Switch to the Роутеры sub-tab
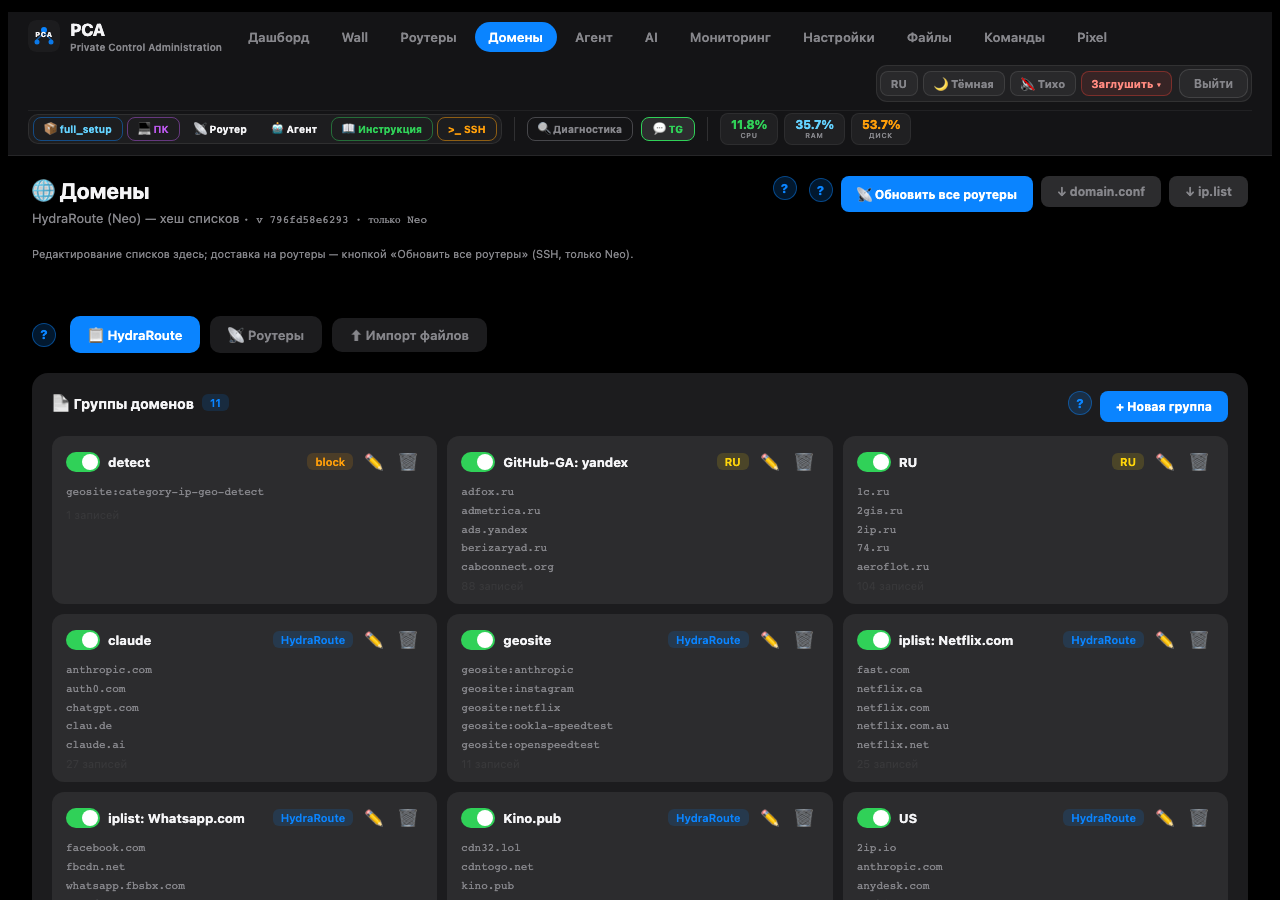 (x=266, y=335)
